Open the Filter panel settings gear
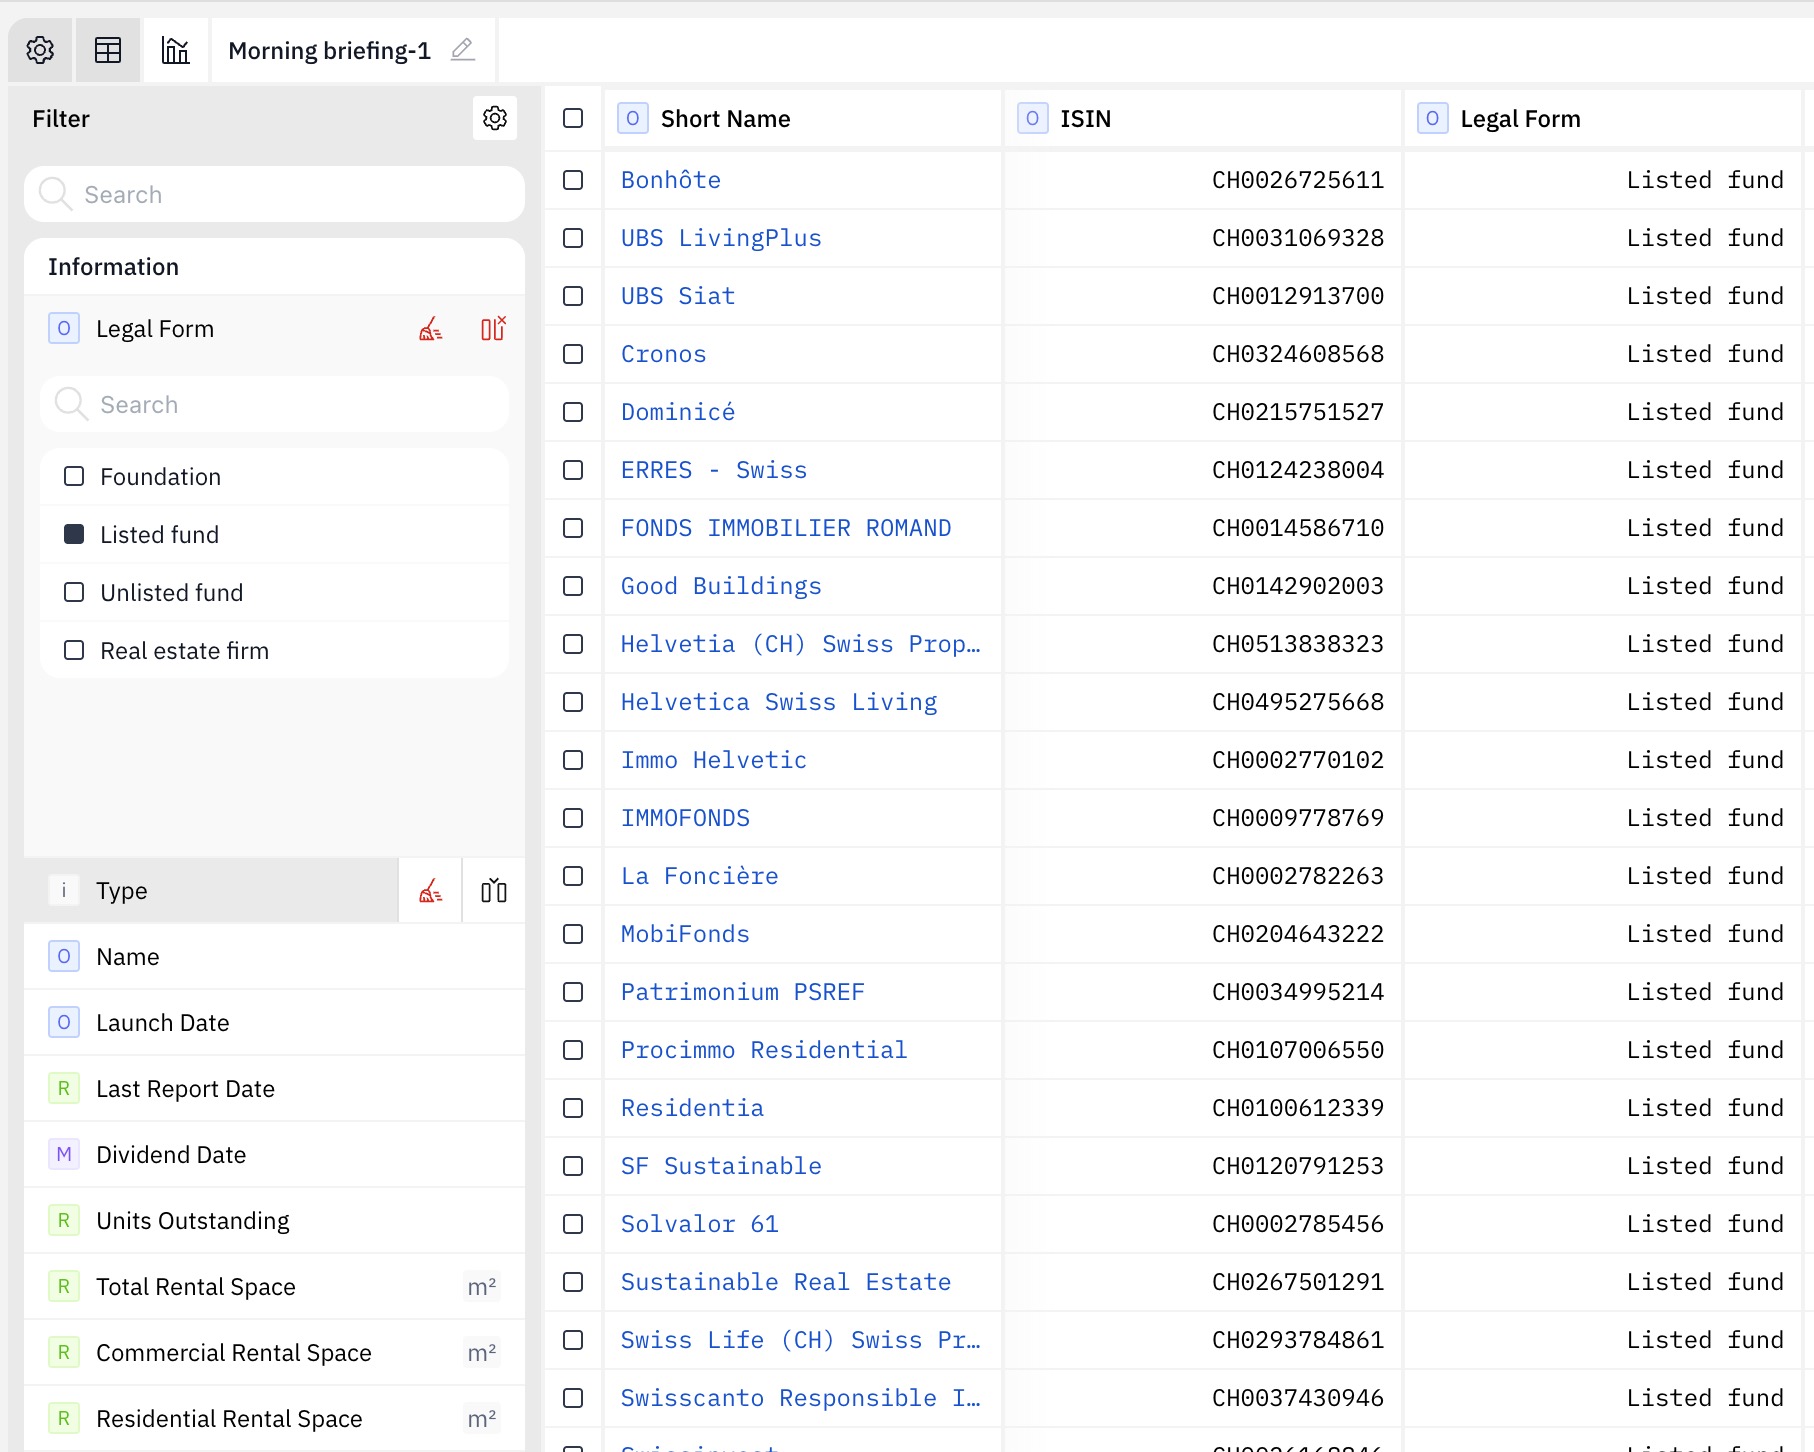The image size is (1814, 1452). point(495,118)
